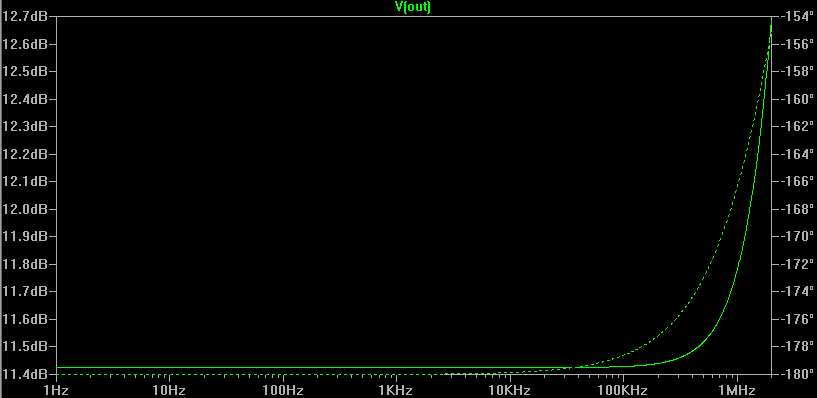This screenshot has height=398, width=817.
Task: Click the 10Hz frequency axis label
Action: 168,390
